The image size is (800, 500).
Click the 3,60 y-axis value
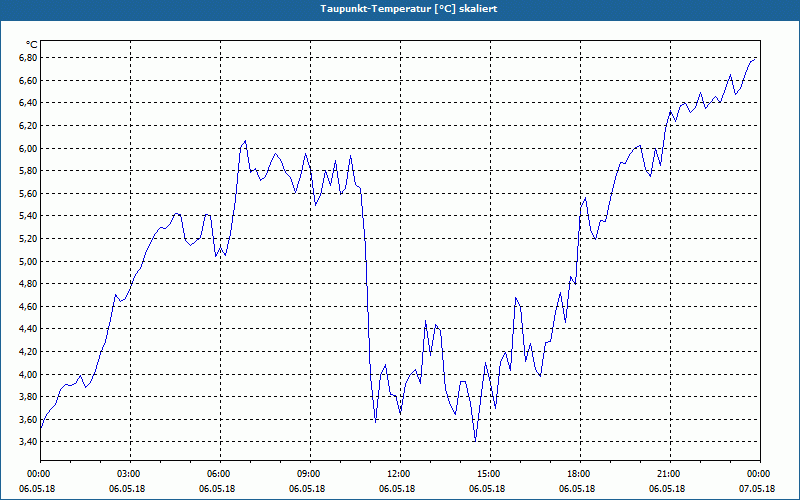point(29,419)
